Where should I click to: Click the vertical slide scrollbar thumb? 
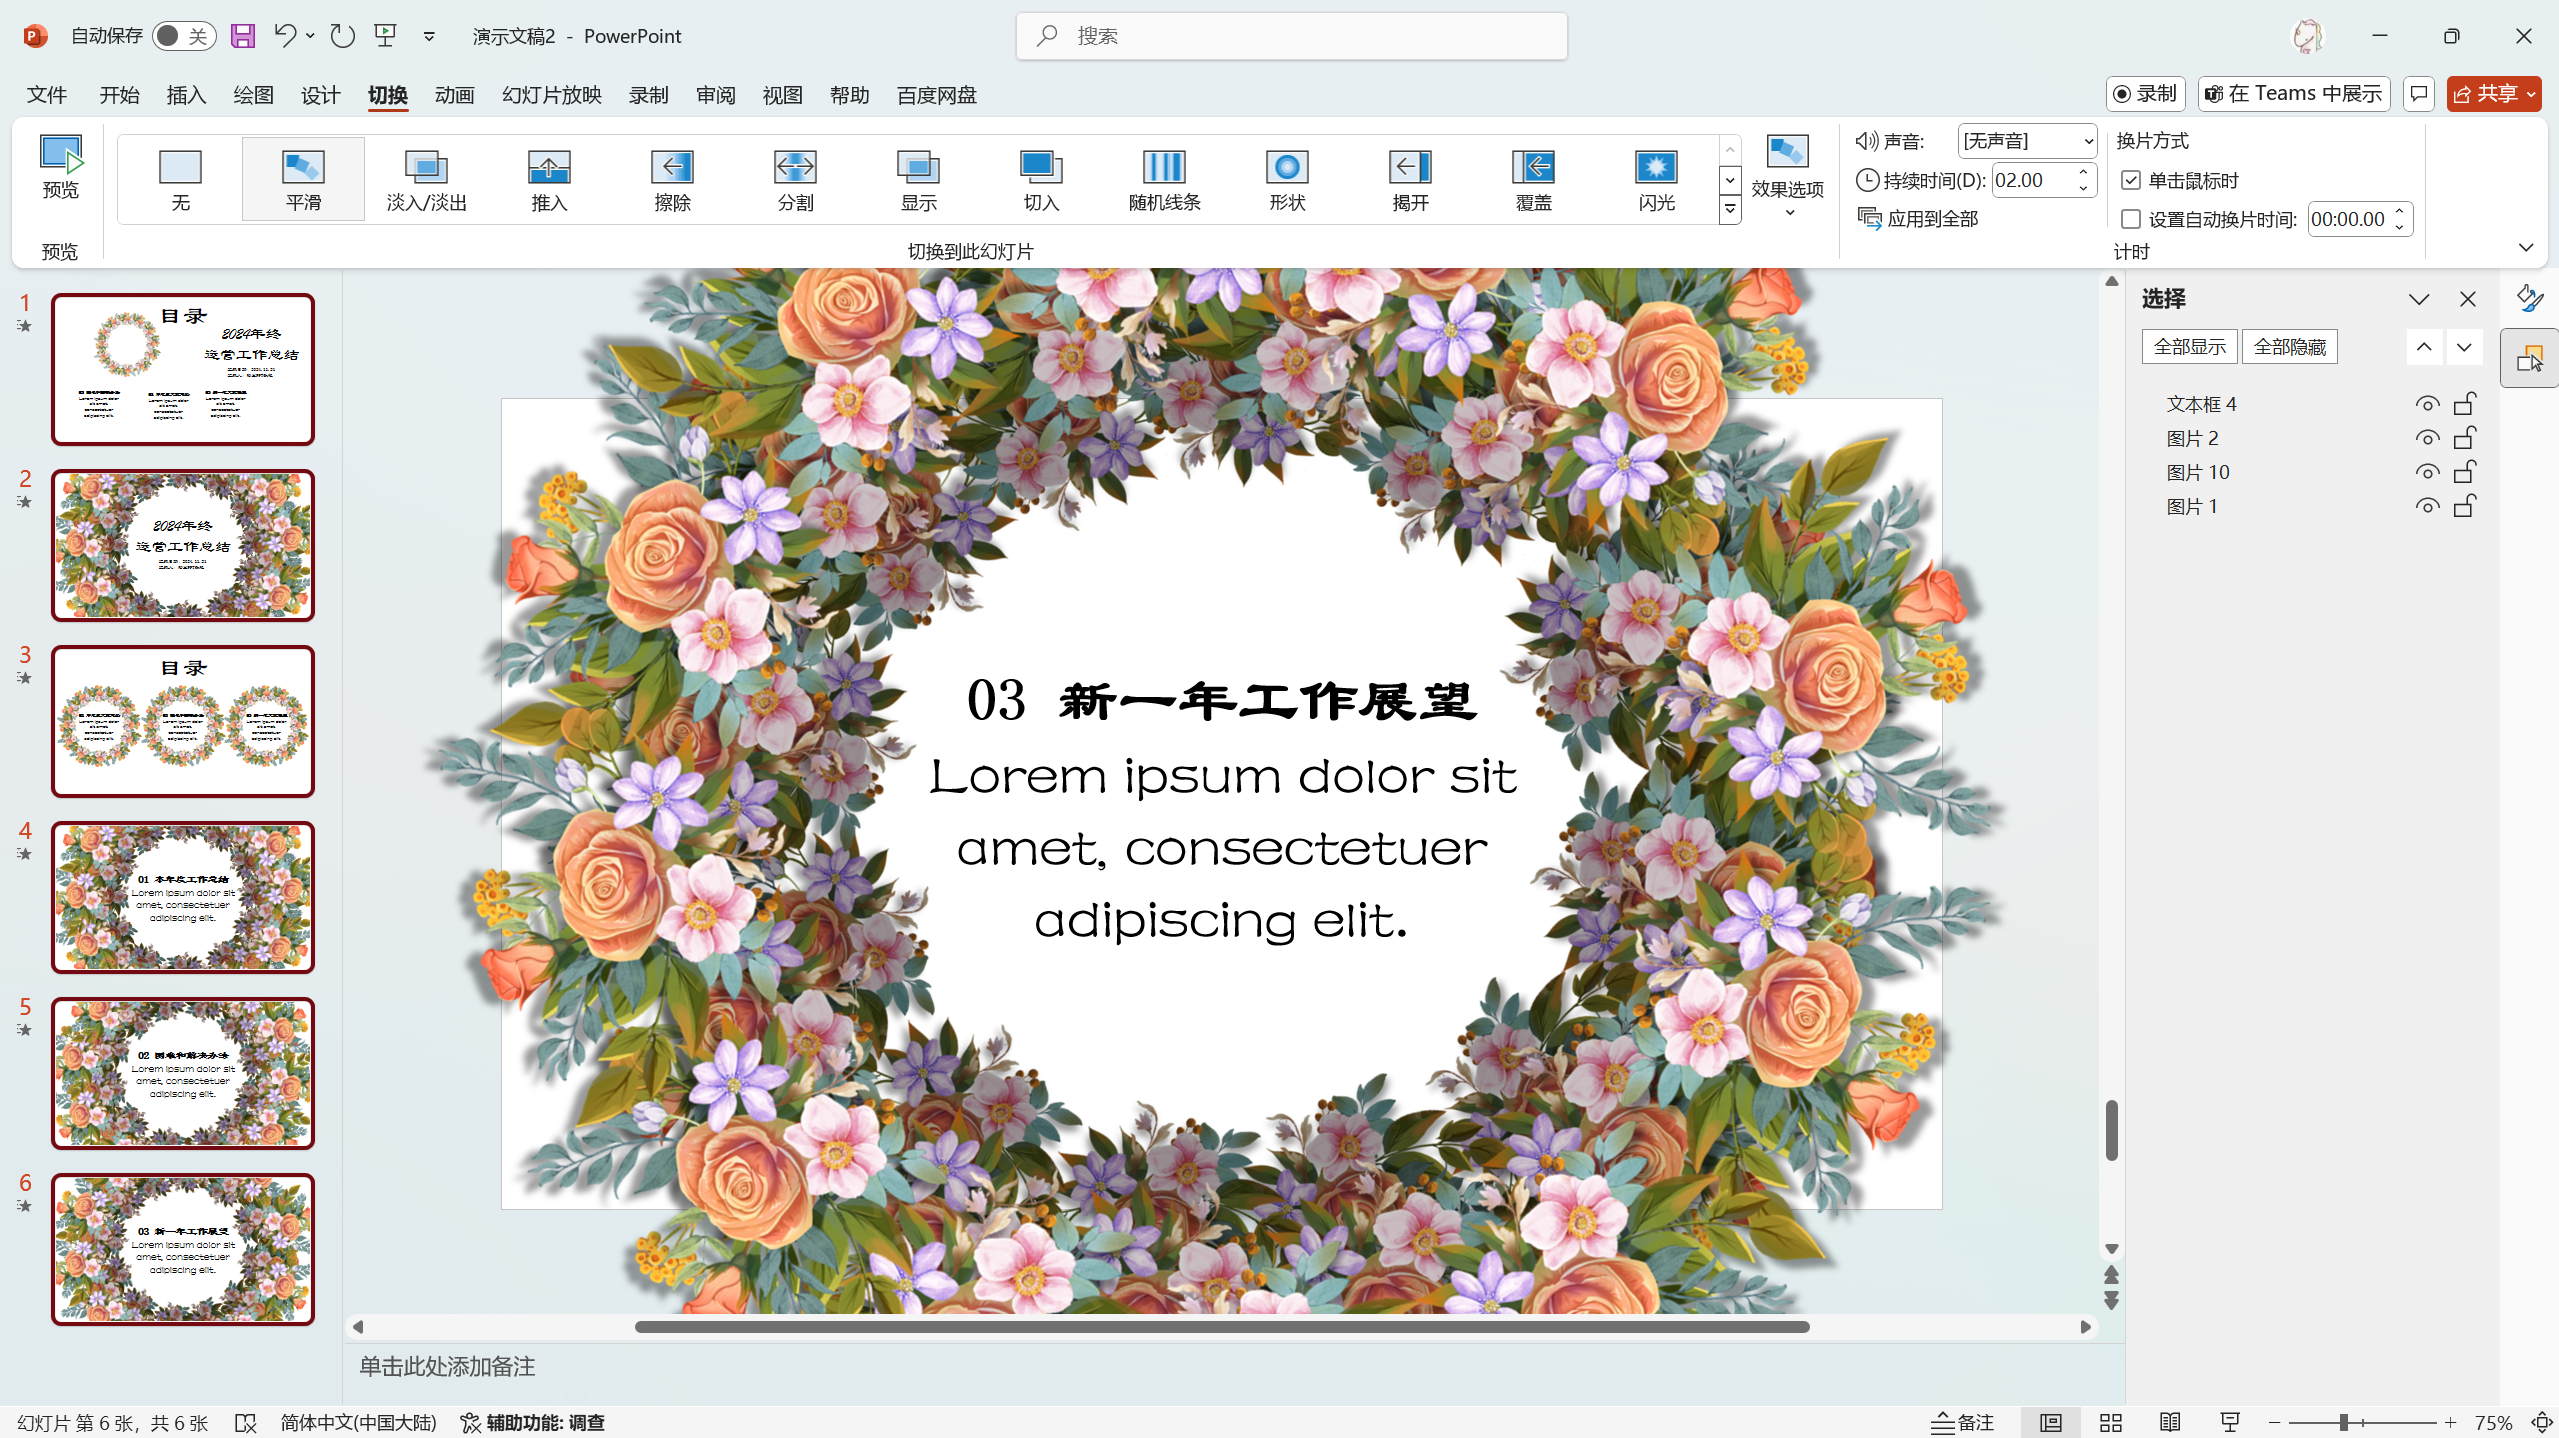click(x=2111, y=1131)
